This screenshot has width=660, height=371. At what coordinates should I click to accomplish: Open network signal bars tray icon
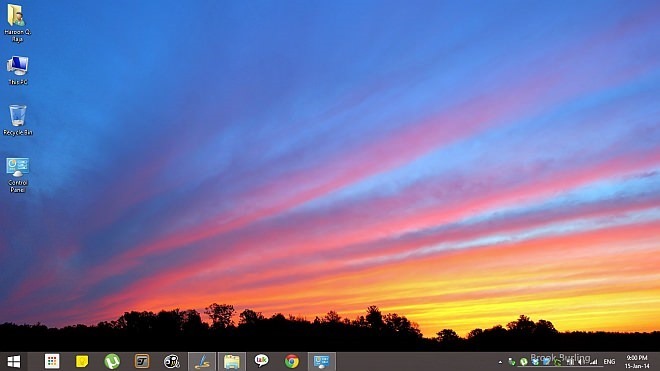(x=593, y=362)
